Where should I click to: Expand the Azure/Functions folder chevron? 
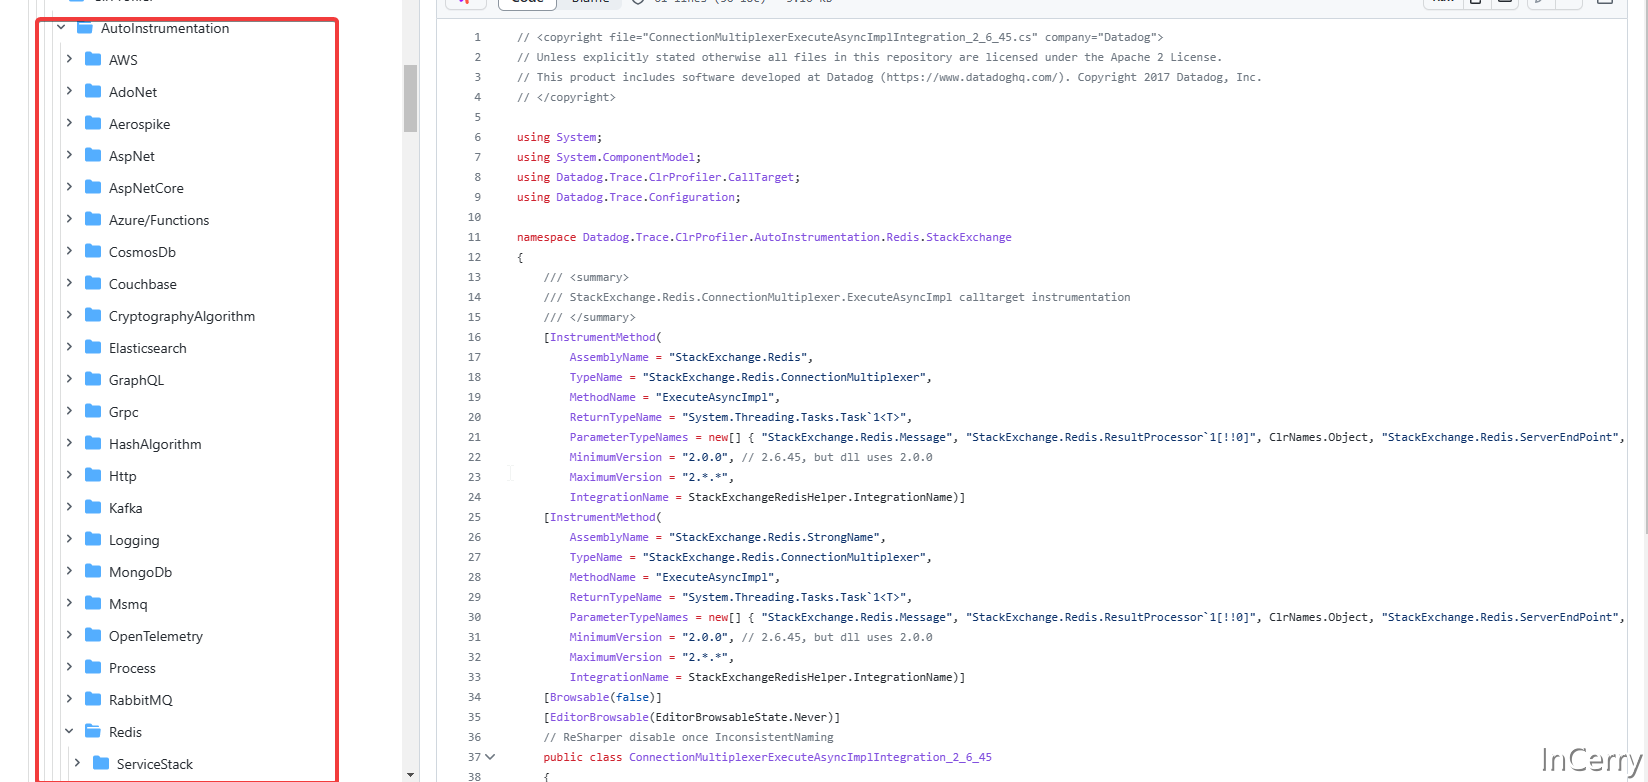click(69, 219)
